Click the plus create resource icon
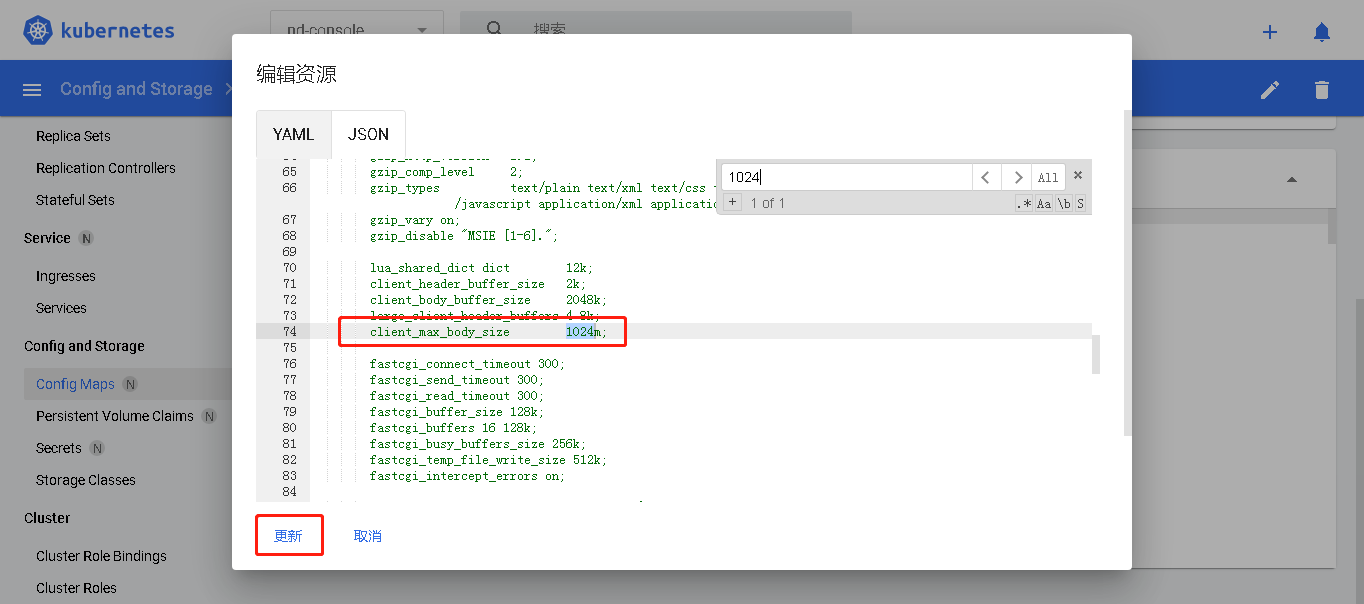Screen dimensions: 1364x604 tap(1270, 32)
